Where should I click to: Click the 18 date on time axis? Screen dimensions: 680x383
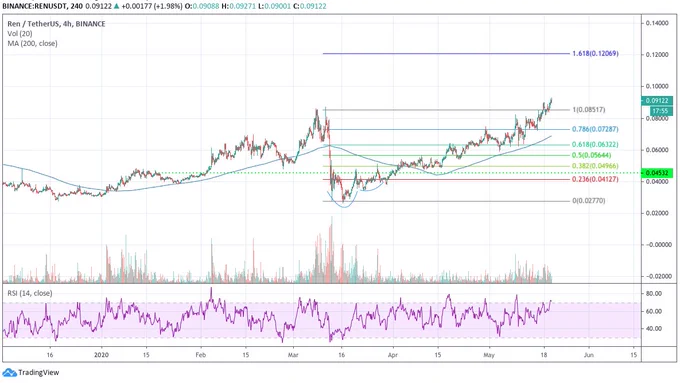(x=544, y=355)
